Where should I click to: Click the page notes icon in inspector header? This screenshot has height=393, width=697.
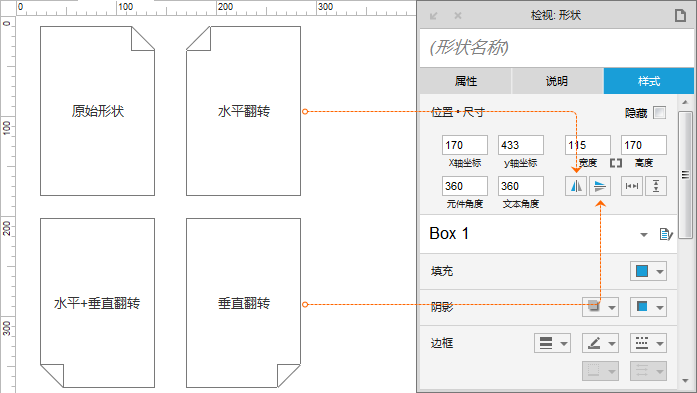point(680,16)
